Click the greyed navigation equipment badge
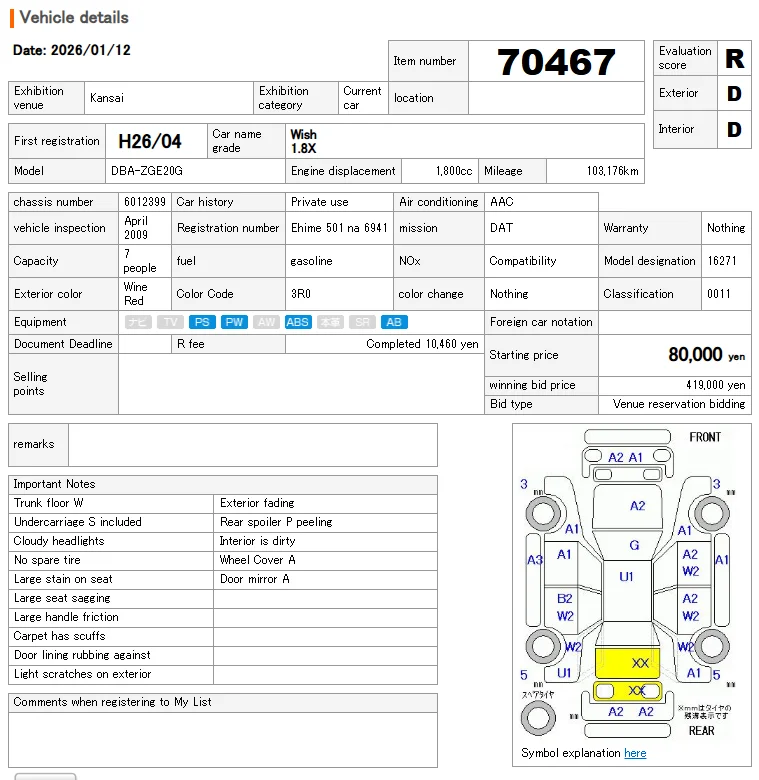The width and height of the screenshot is (759, 780). [138, 322]
